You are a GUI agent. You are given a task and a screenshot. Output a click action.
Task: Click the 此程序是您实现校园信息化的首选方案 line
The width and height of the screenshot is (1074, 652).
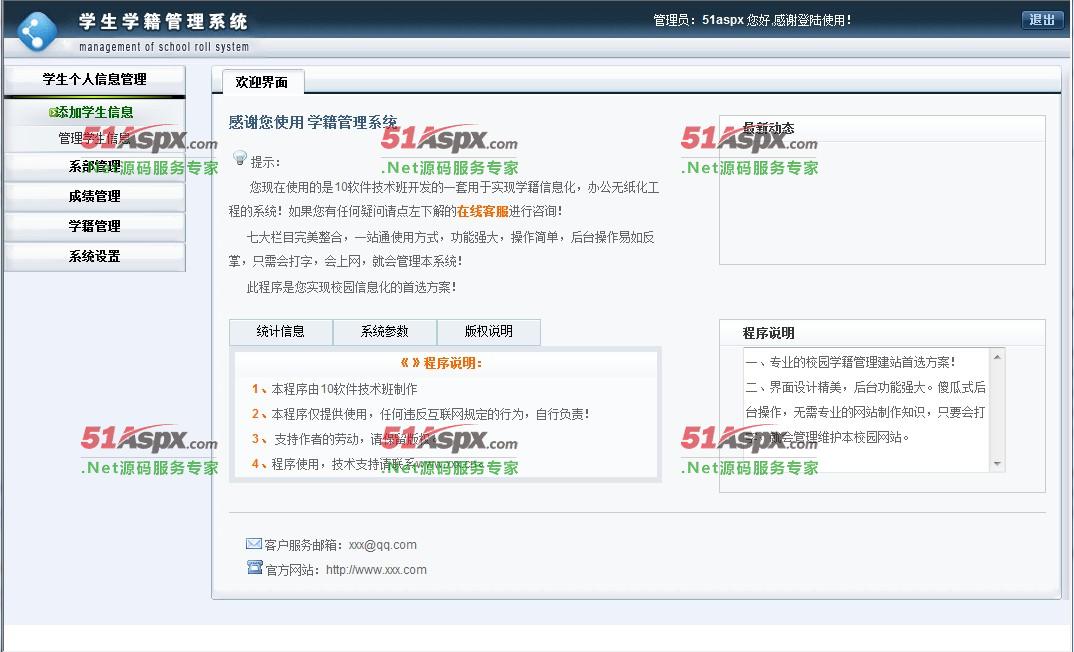click(351, 288)
